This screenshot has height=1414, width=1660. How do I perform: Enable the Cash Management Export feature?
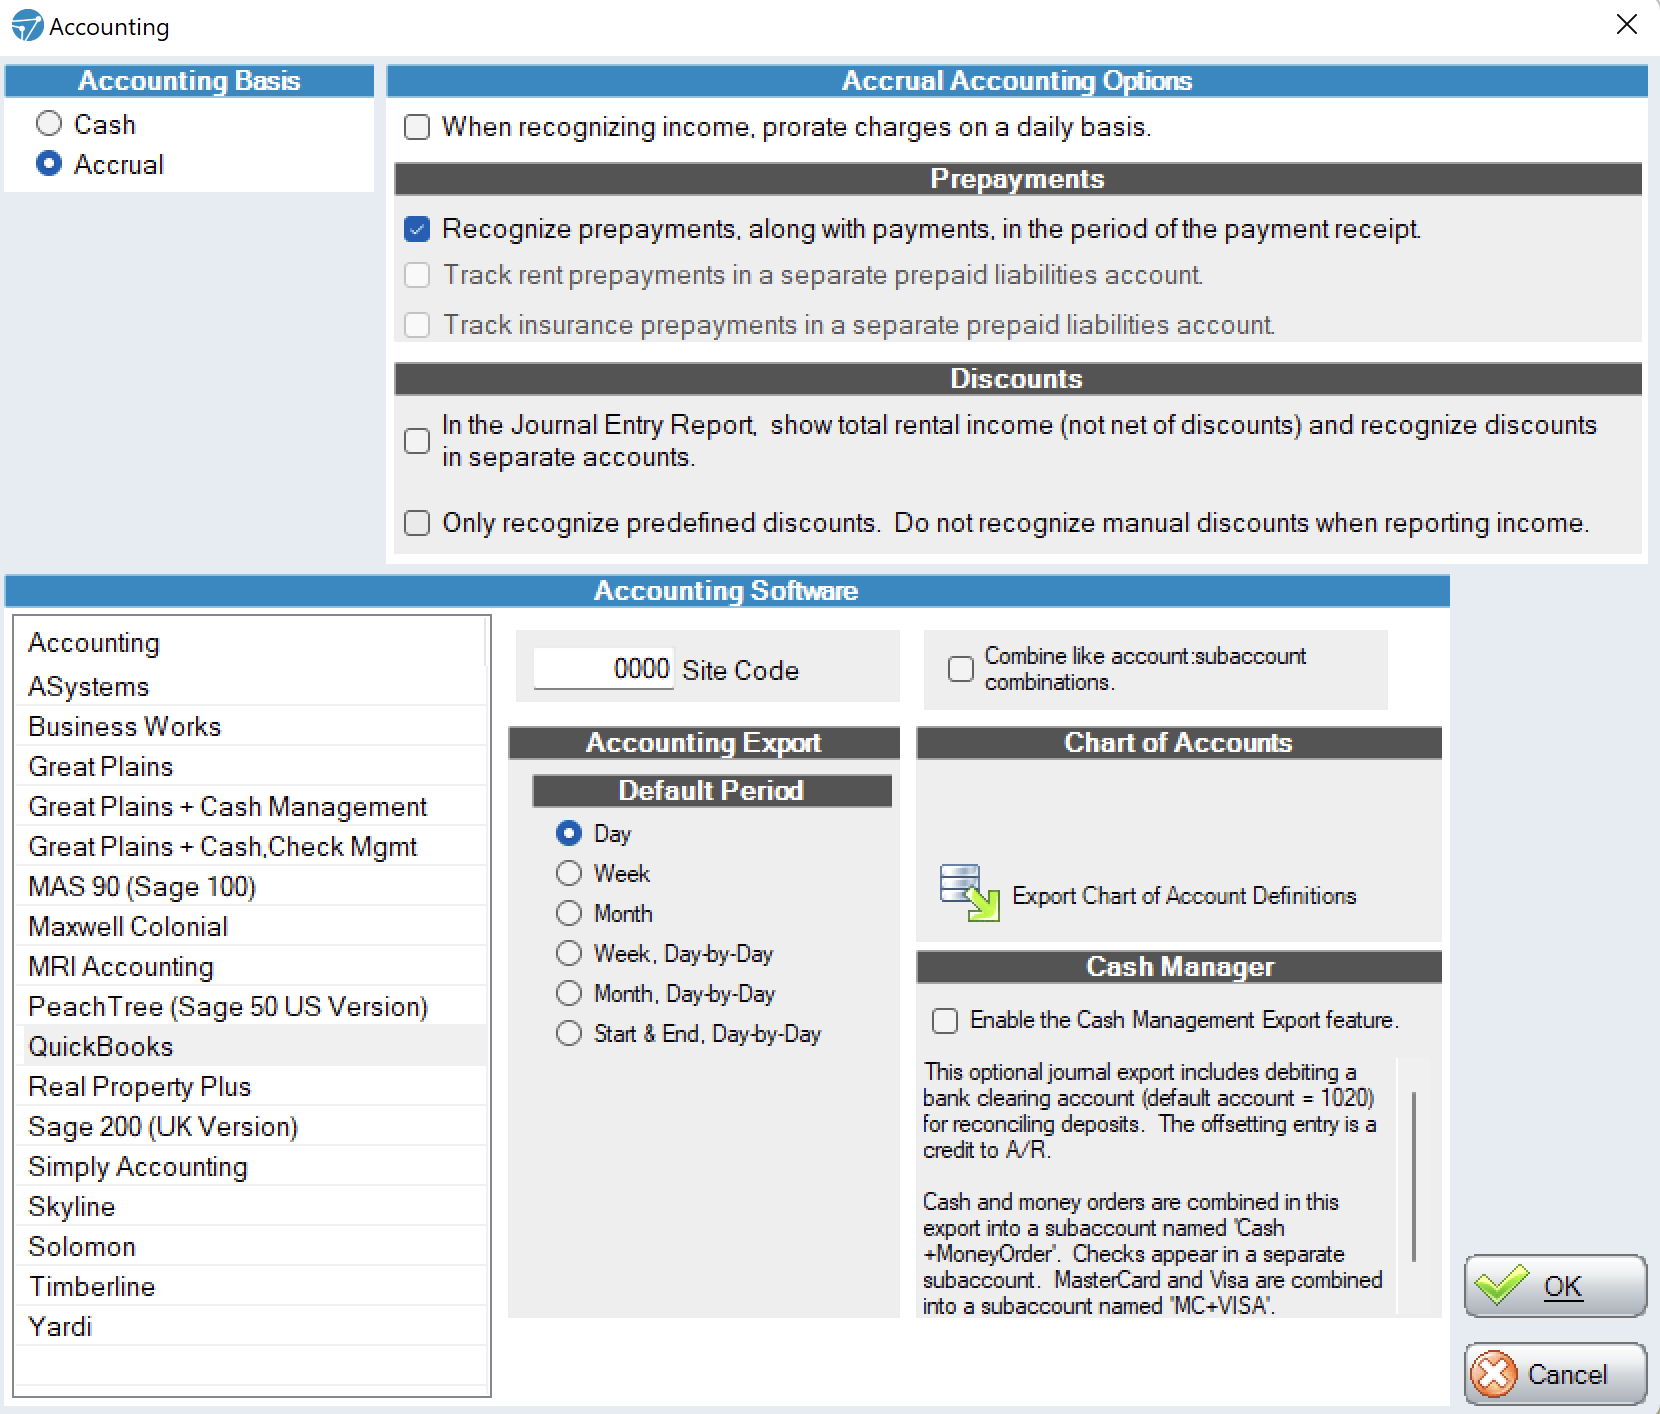tap(945, 1020)
